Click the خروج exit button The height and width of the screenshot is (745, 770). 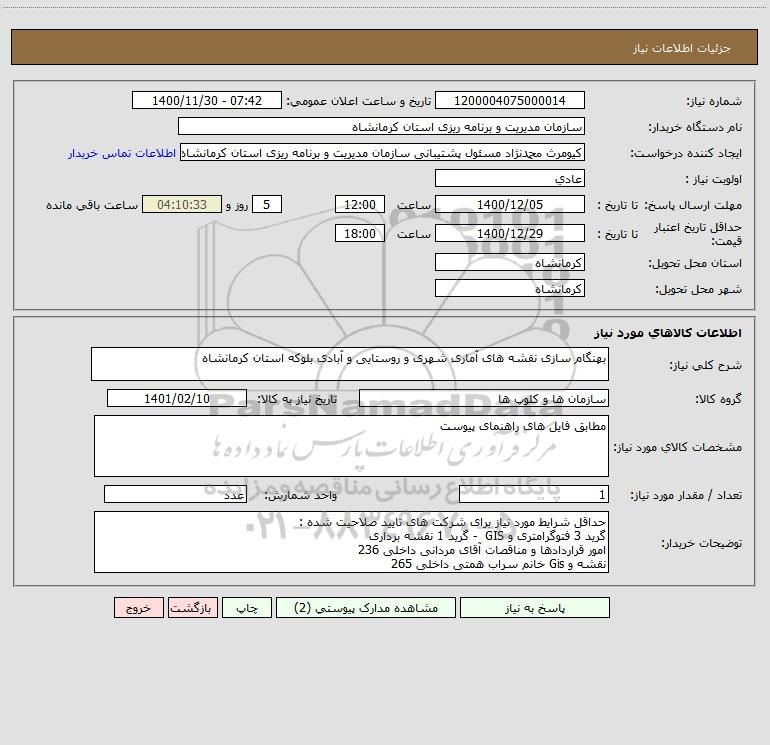pyautogui.click(x=138, y=607)
